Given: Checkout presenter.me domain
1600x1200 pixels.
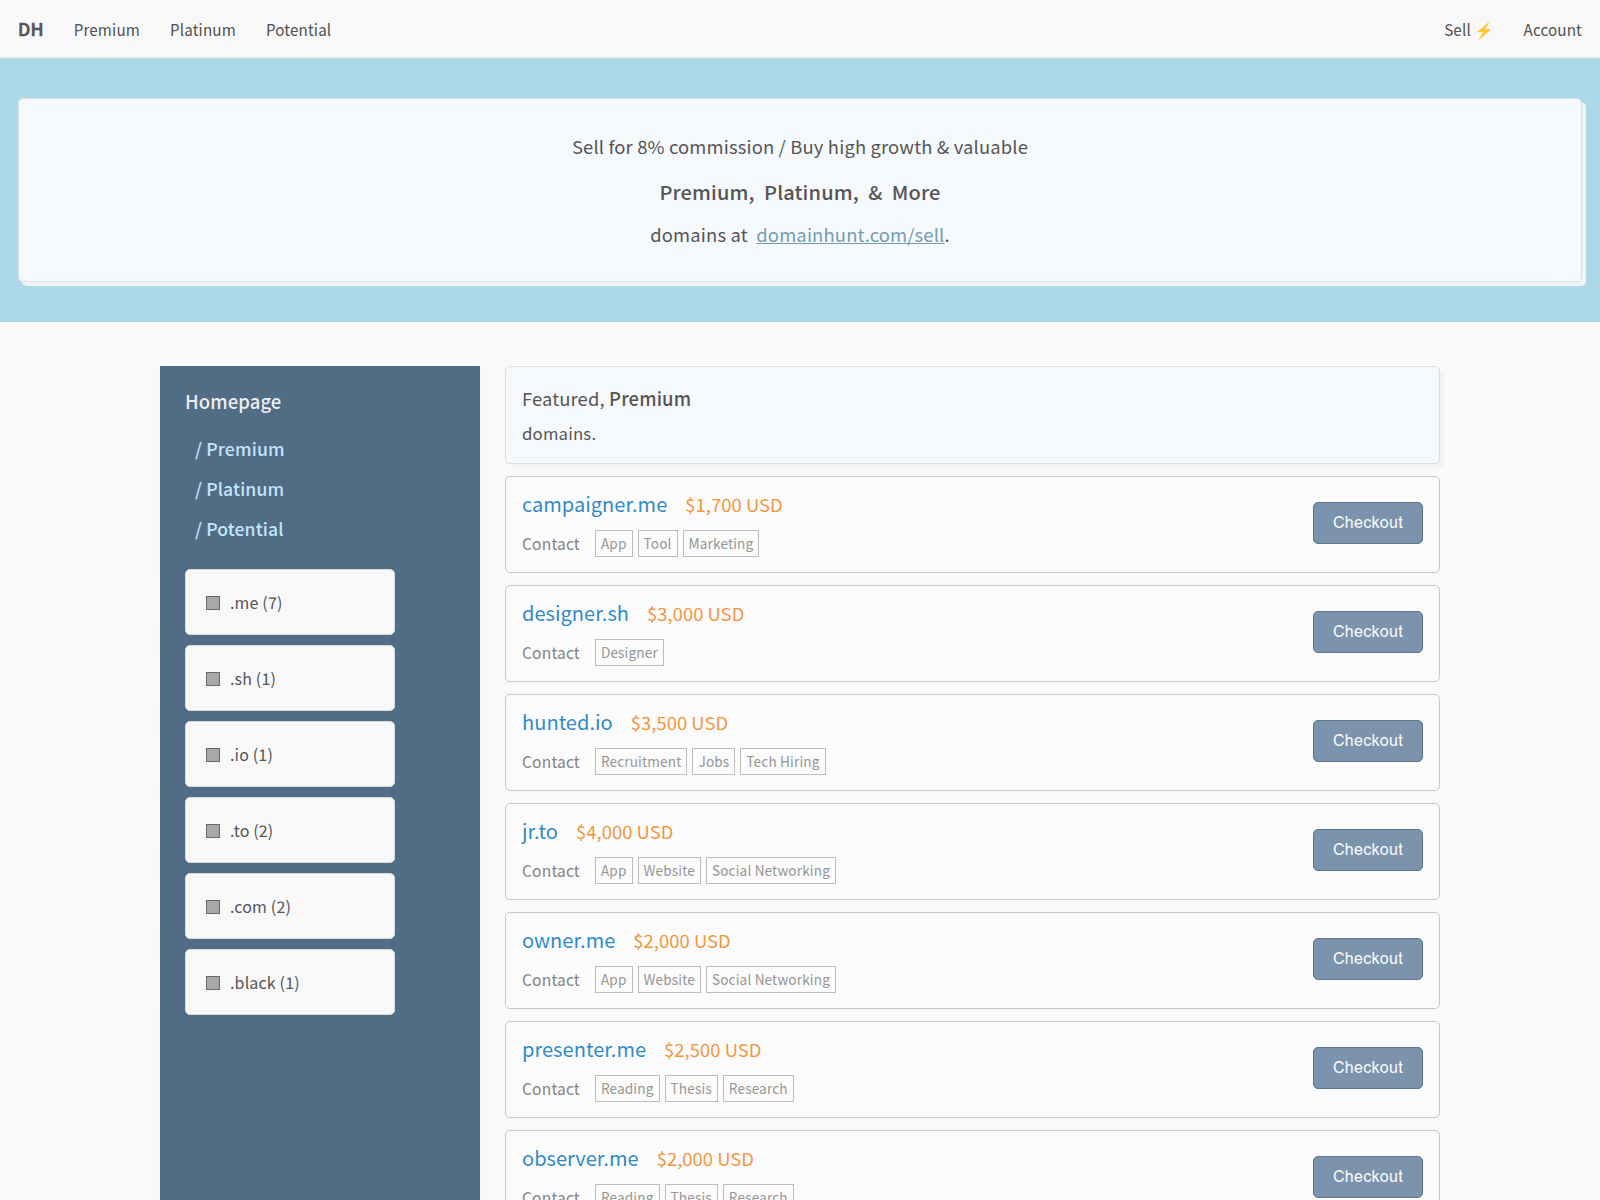Looking at the screenshot, I should [x=1368, y=1068].
